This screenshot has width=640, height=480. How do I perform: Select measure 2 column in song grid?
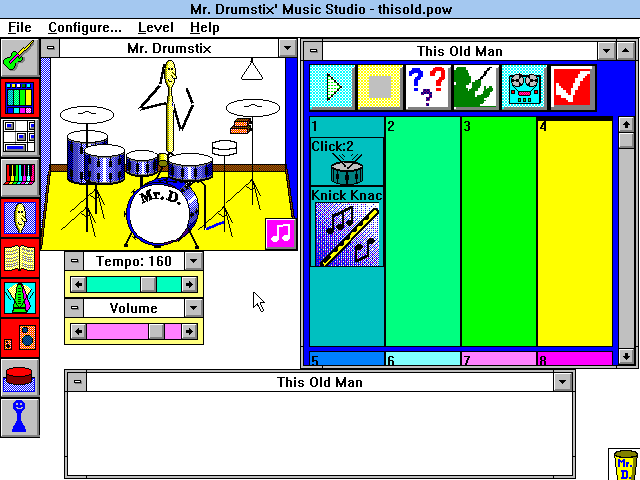coord(423,232)
